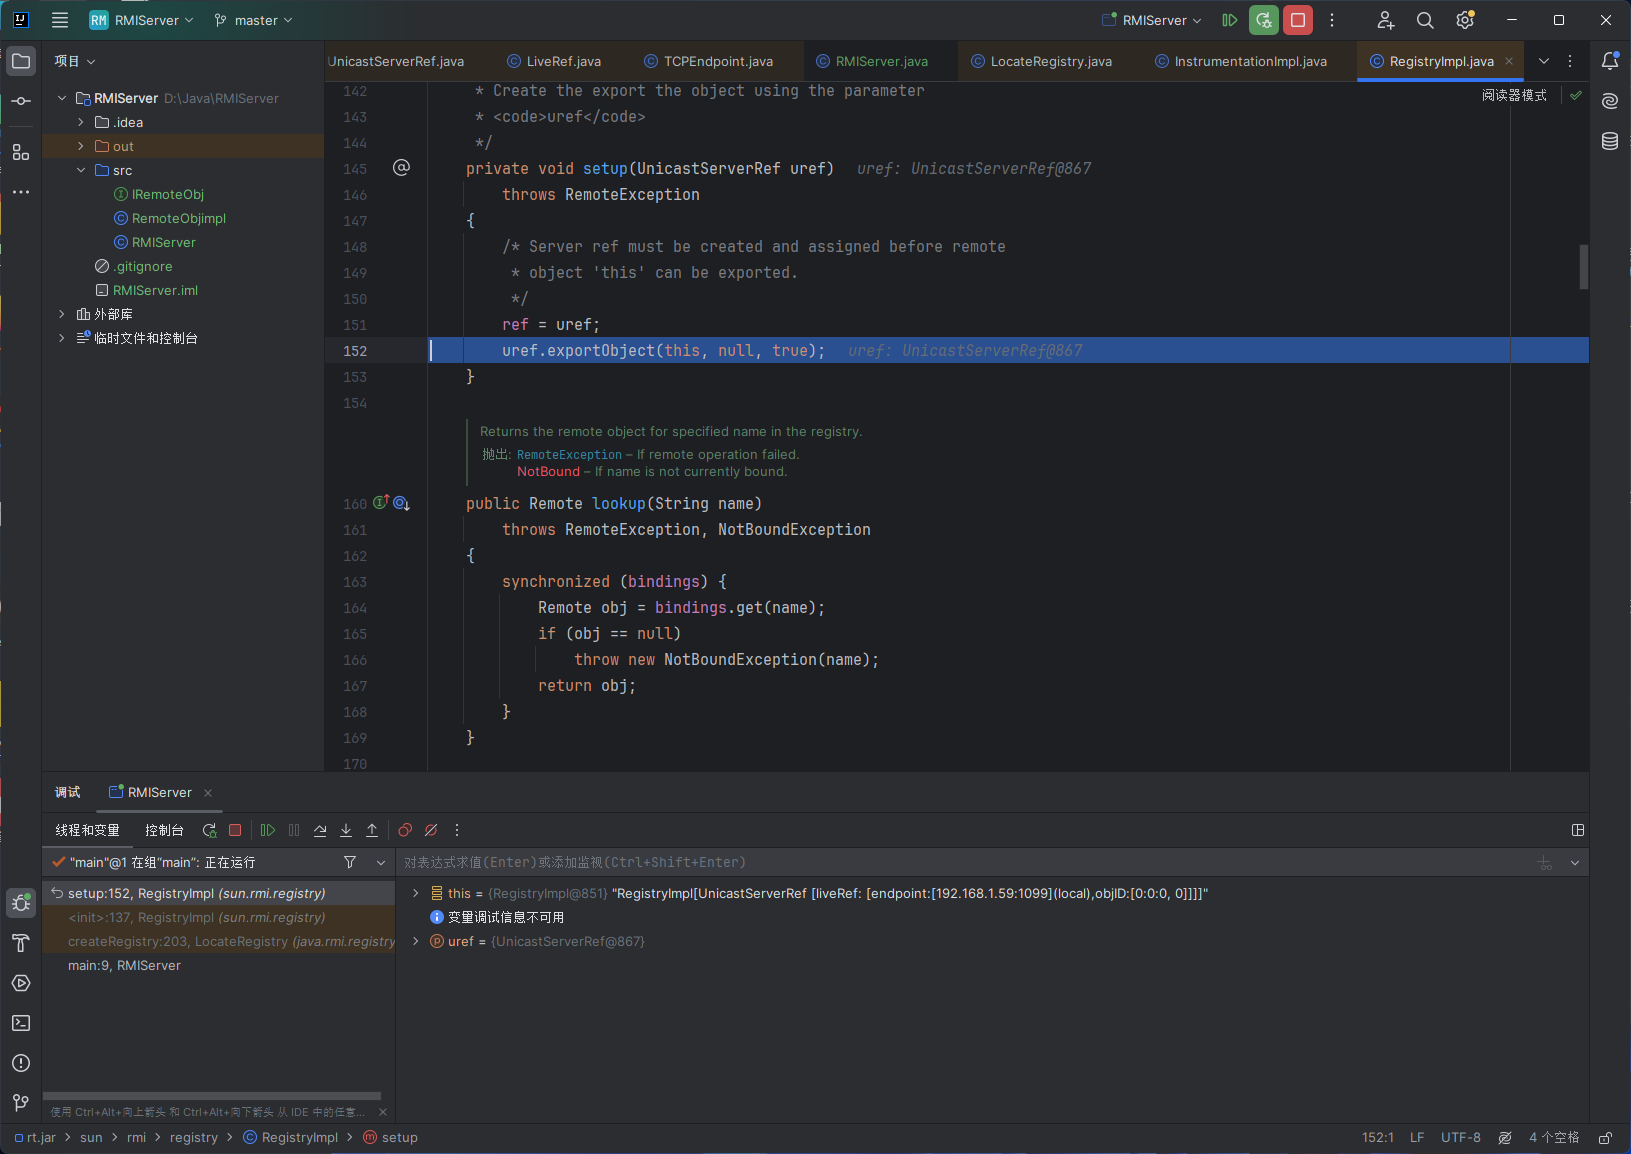Open the Structure tool window icon
This screenshot has width=1631, height=1154.
tap(21, 152)
